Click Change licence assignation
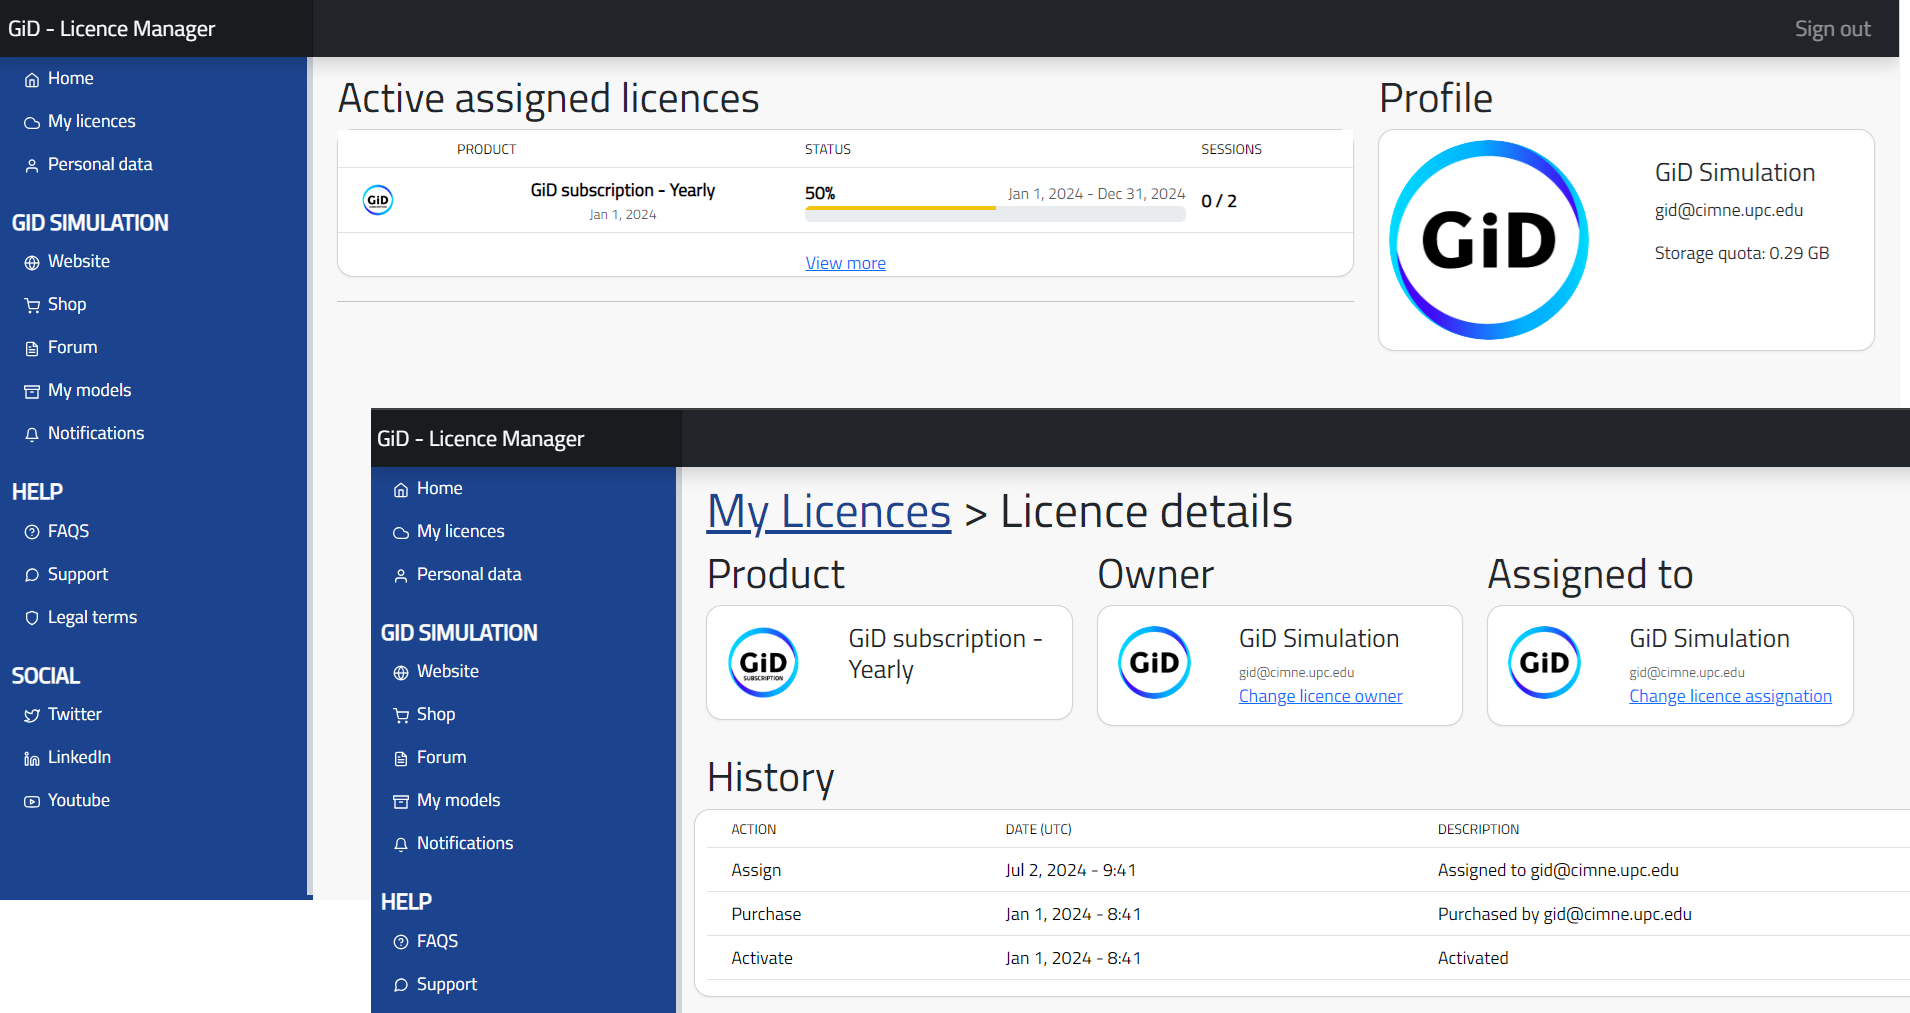1910x1013 pixels. pos(1730,695)
